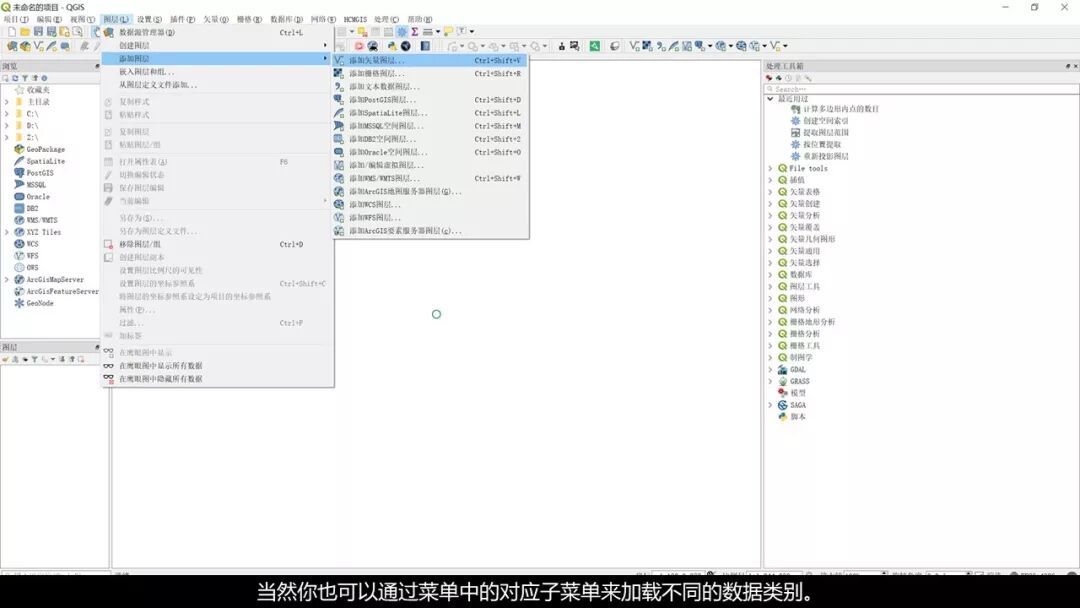The width and height of the screenshot is (1080, 608).
Task: Click the Open Project folder icon
Action: click(25, 32)
